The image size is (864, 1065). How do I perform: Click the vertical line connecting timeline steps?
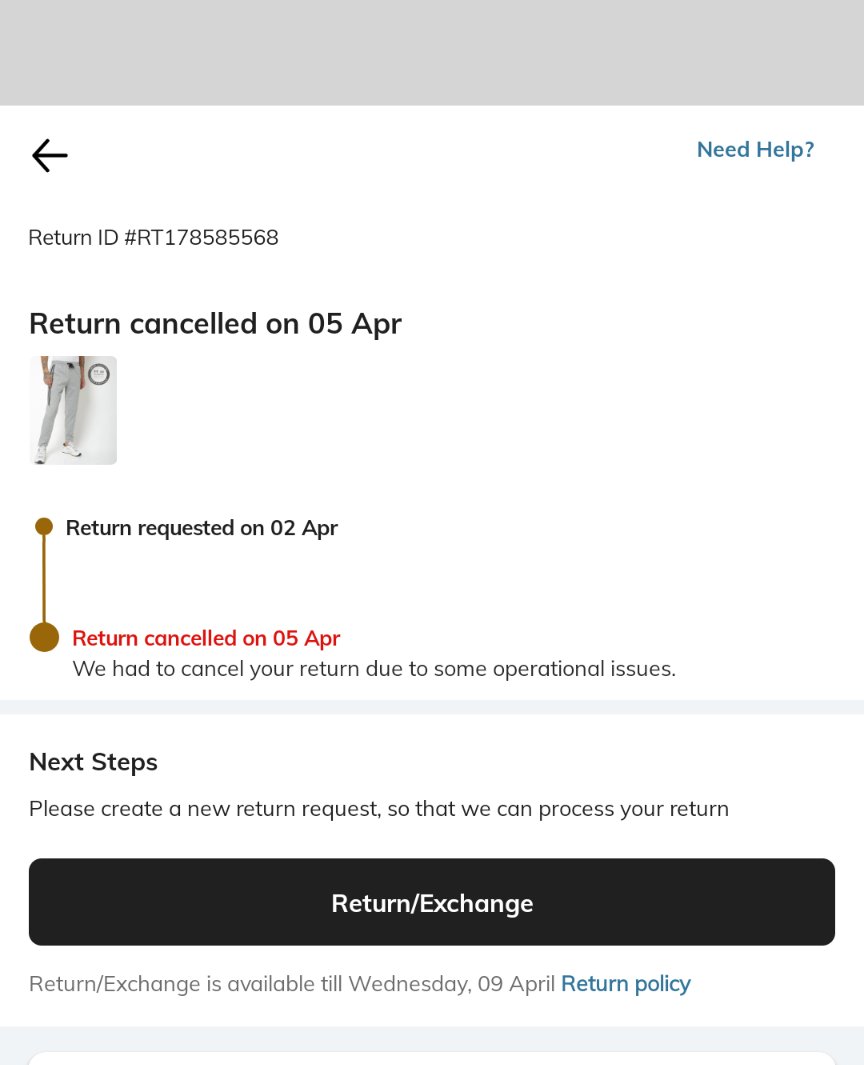click(x=44, y=579)
